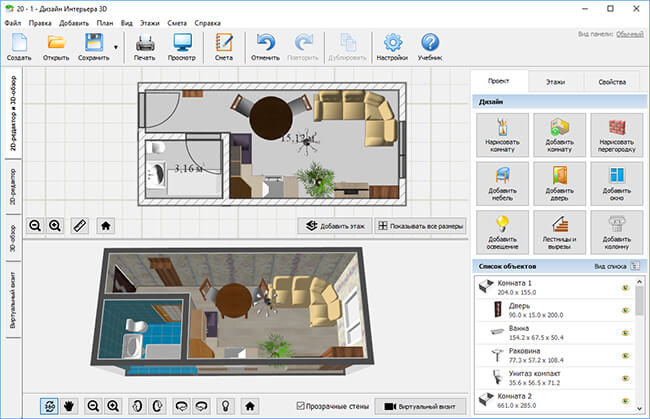This screenshot has width=650, height=419.
Task: Zoom in on the 2D plan
Action: (x=55, y=226)
